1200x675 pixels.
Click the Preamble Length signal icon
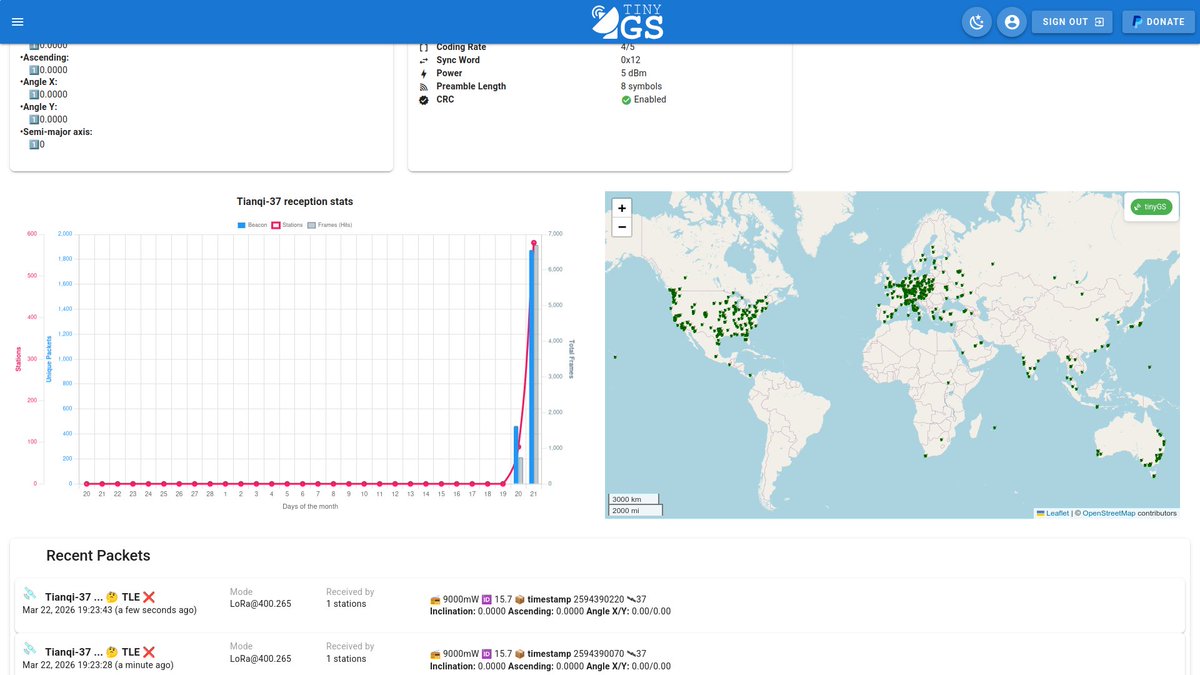tap(423, 87)
